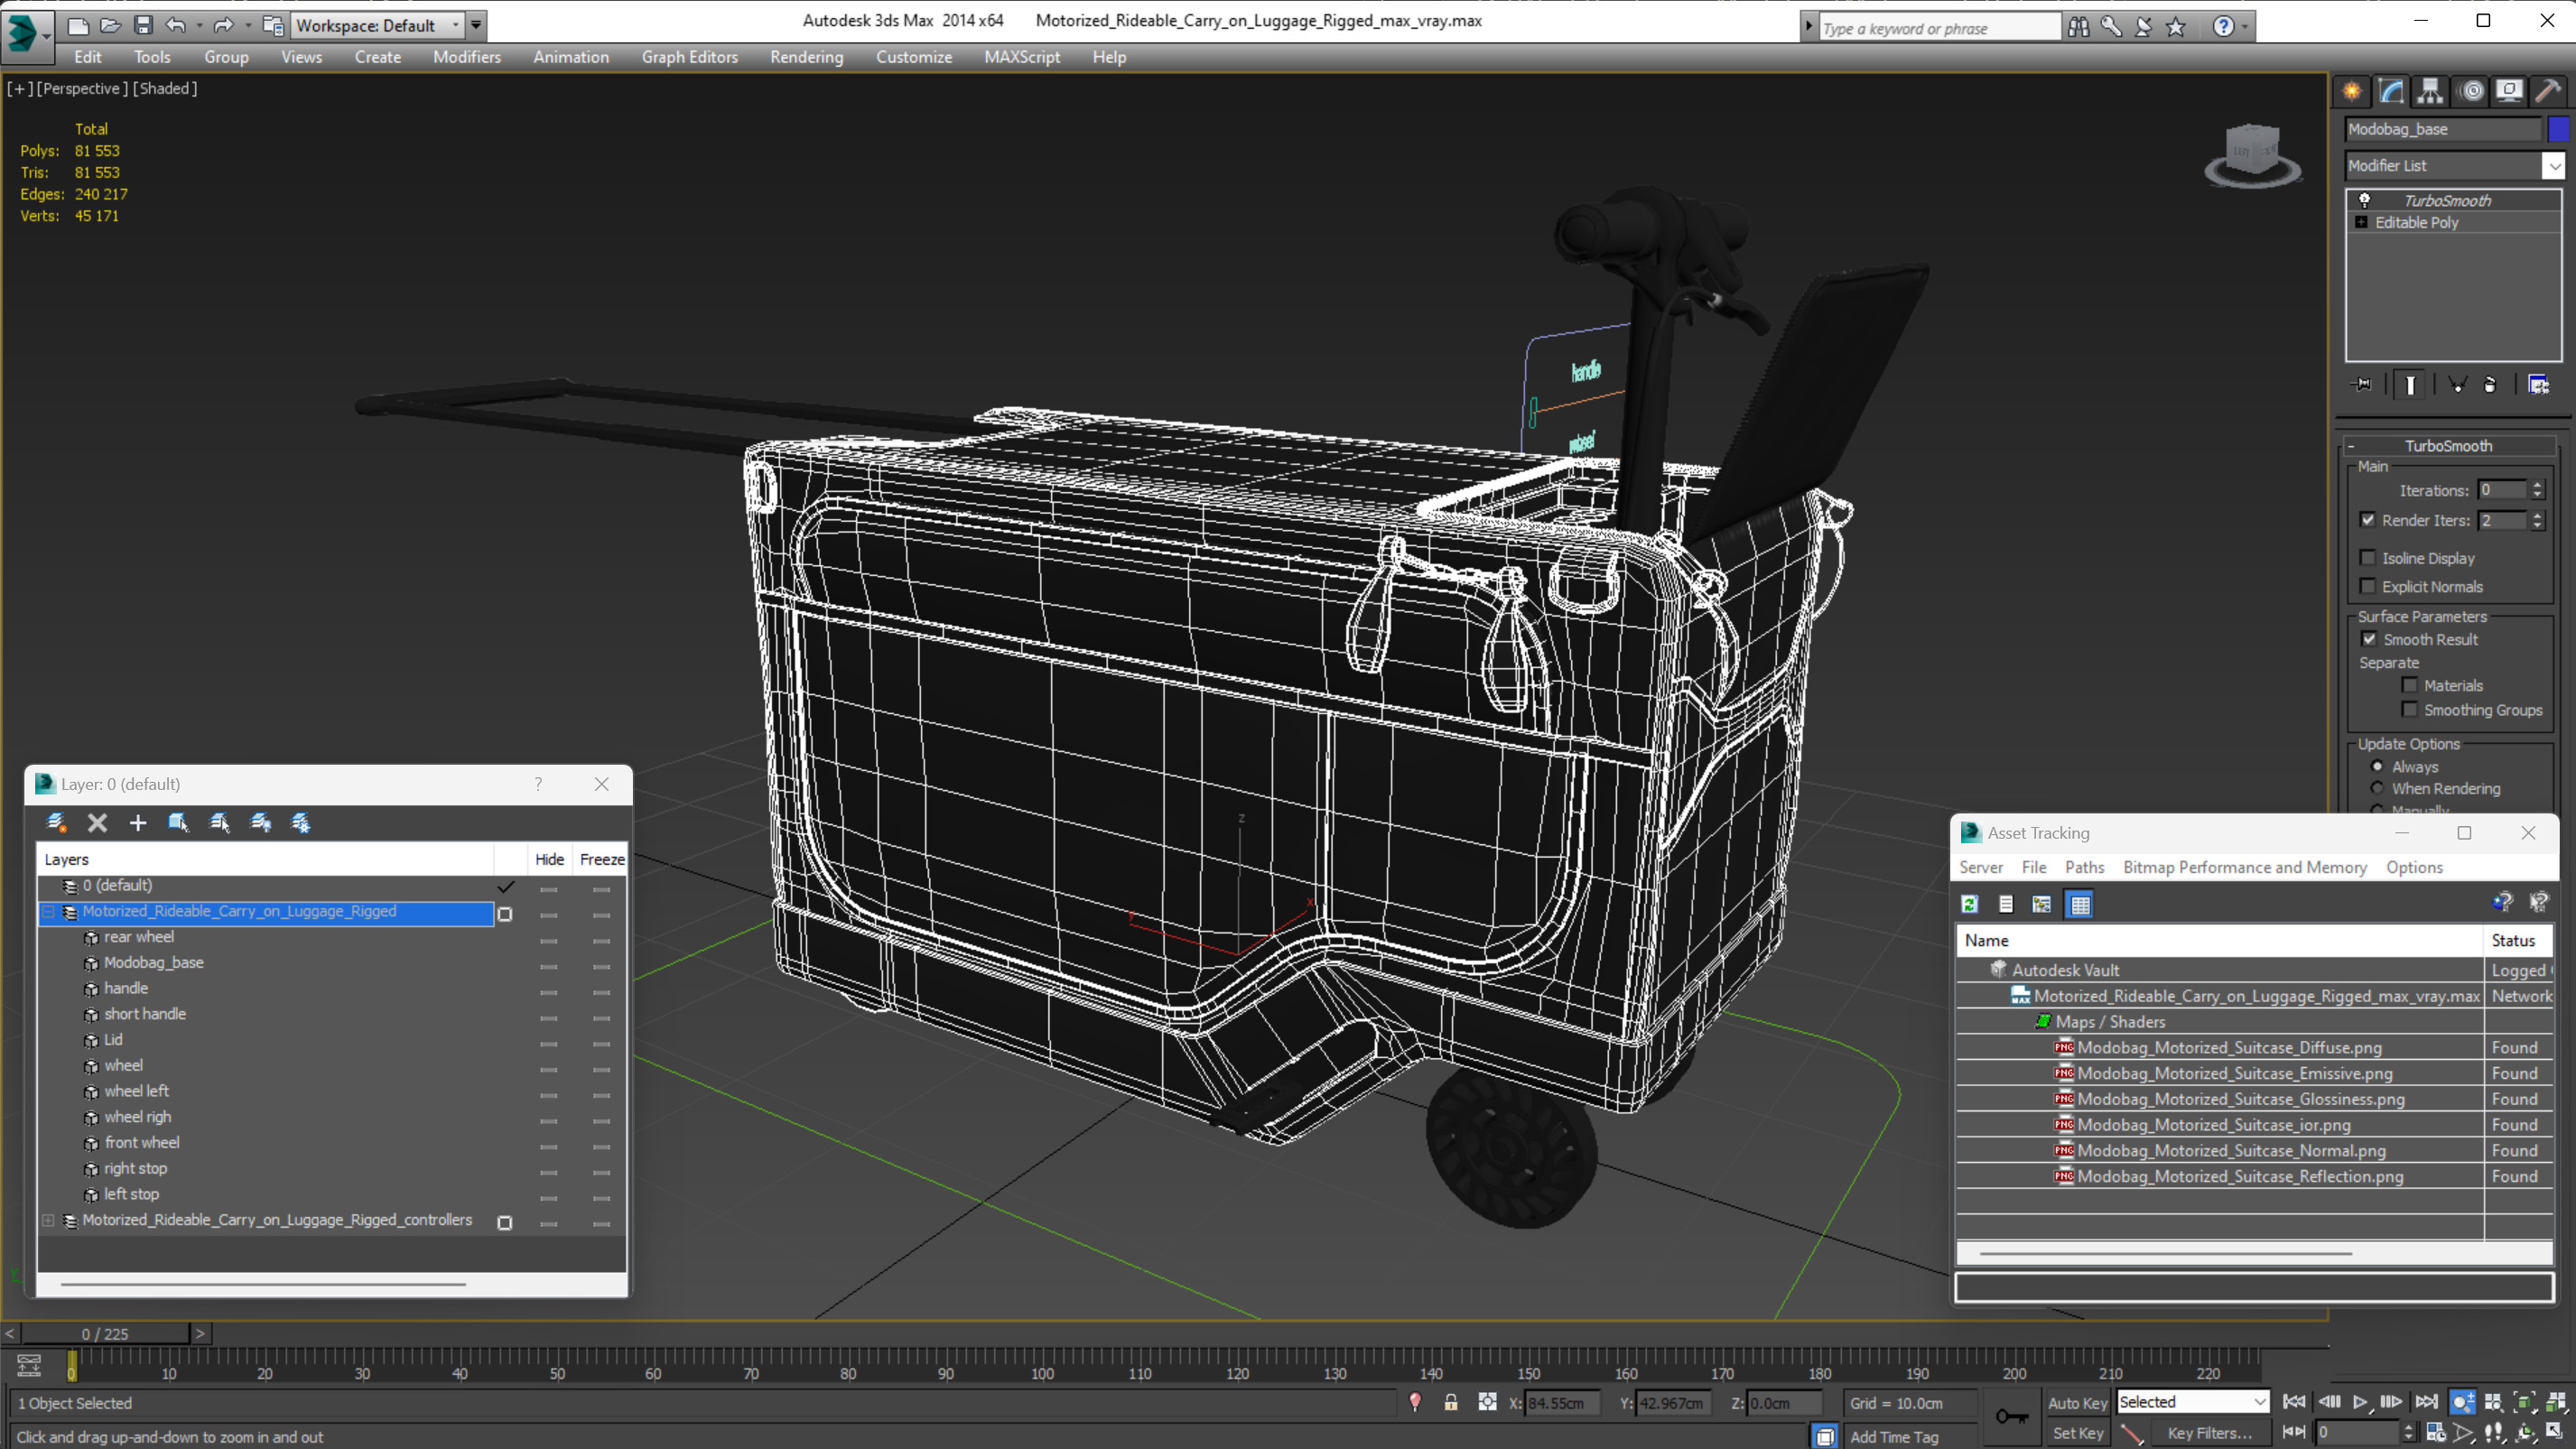Open Bitmap Performance and Memory menu
Viewport: 2576px width, 1449px height.
click(x=2245, y=867)
